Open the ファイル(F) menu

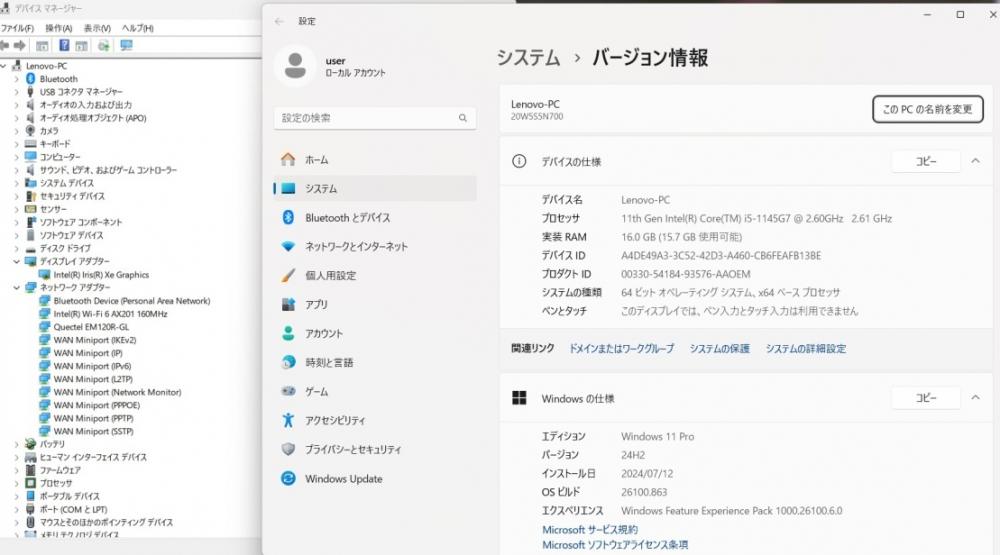17,28
